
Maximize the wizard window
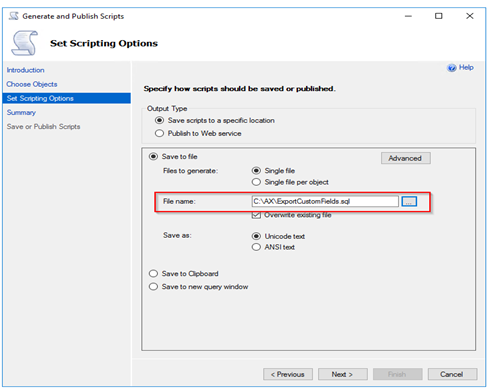click(439, 16)
